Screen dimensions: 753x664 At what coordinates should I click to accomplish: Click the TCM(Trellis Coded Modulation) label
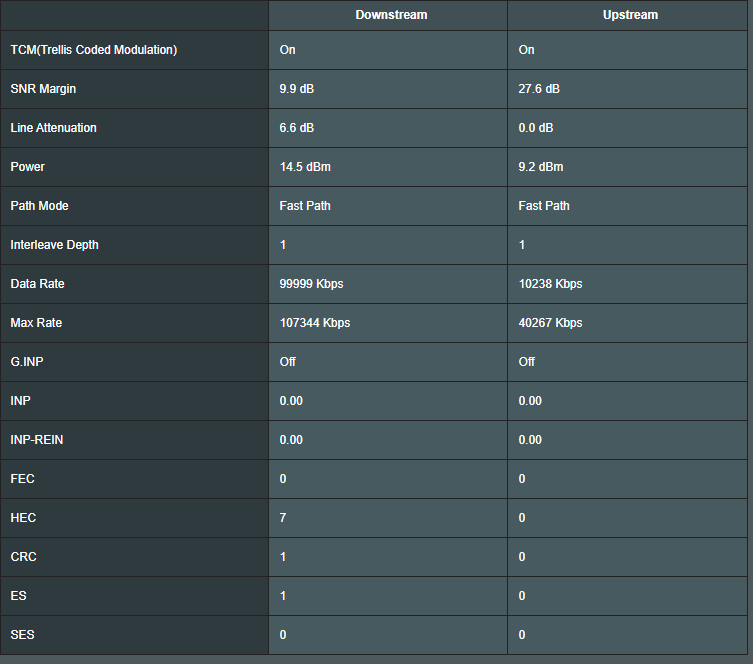coord(94,50)
